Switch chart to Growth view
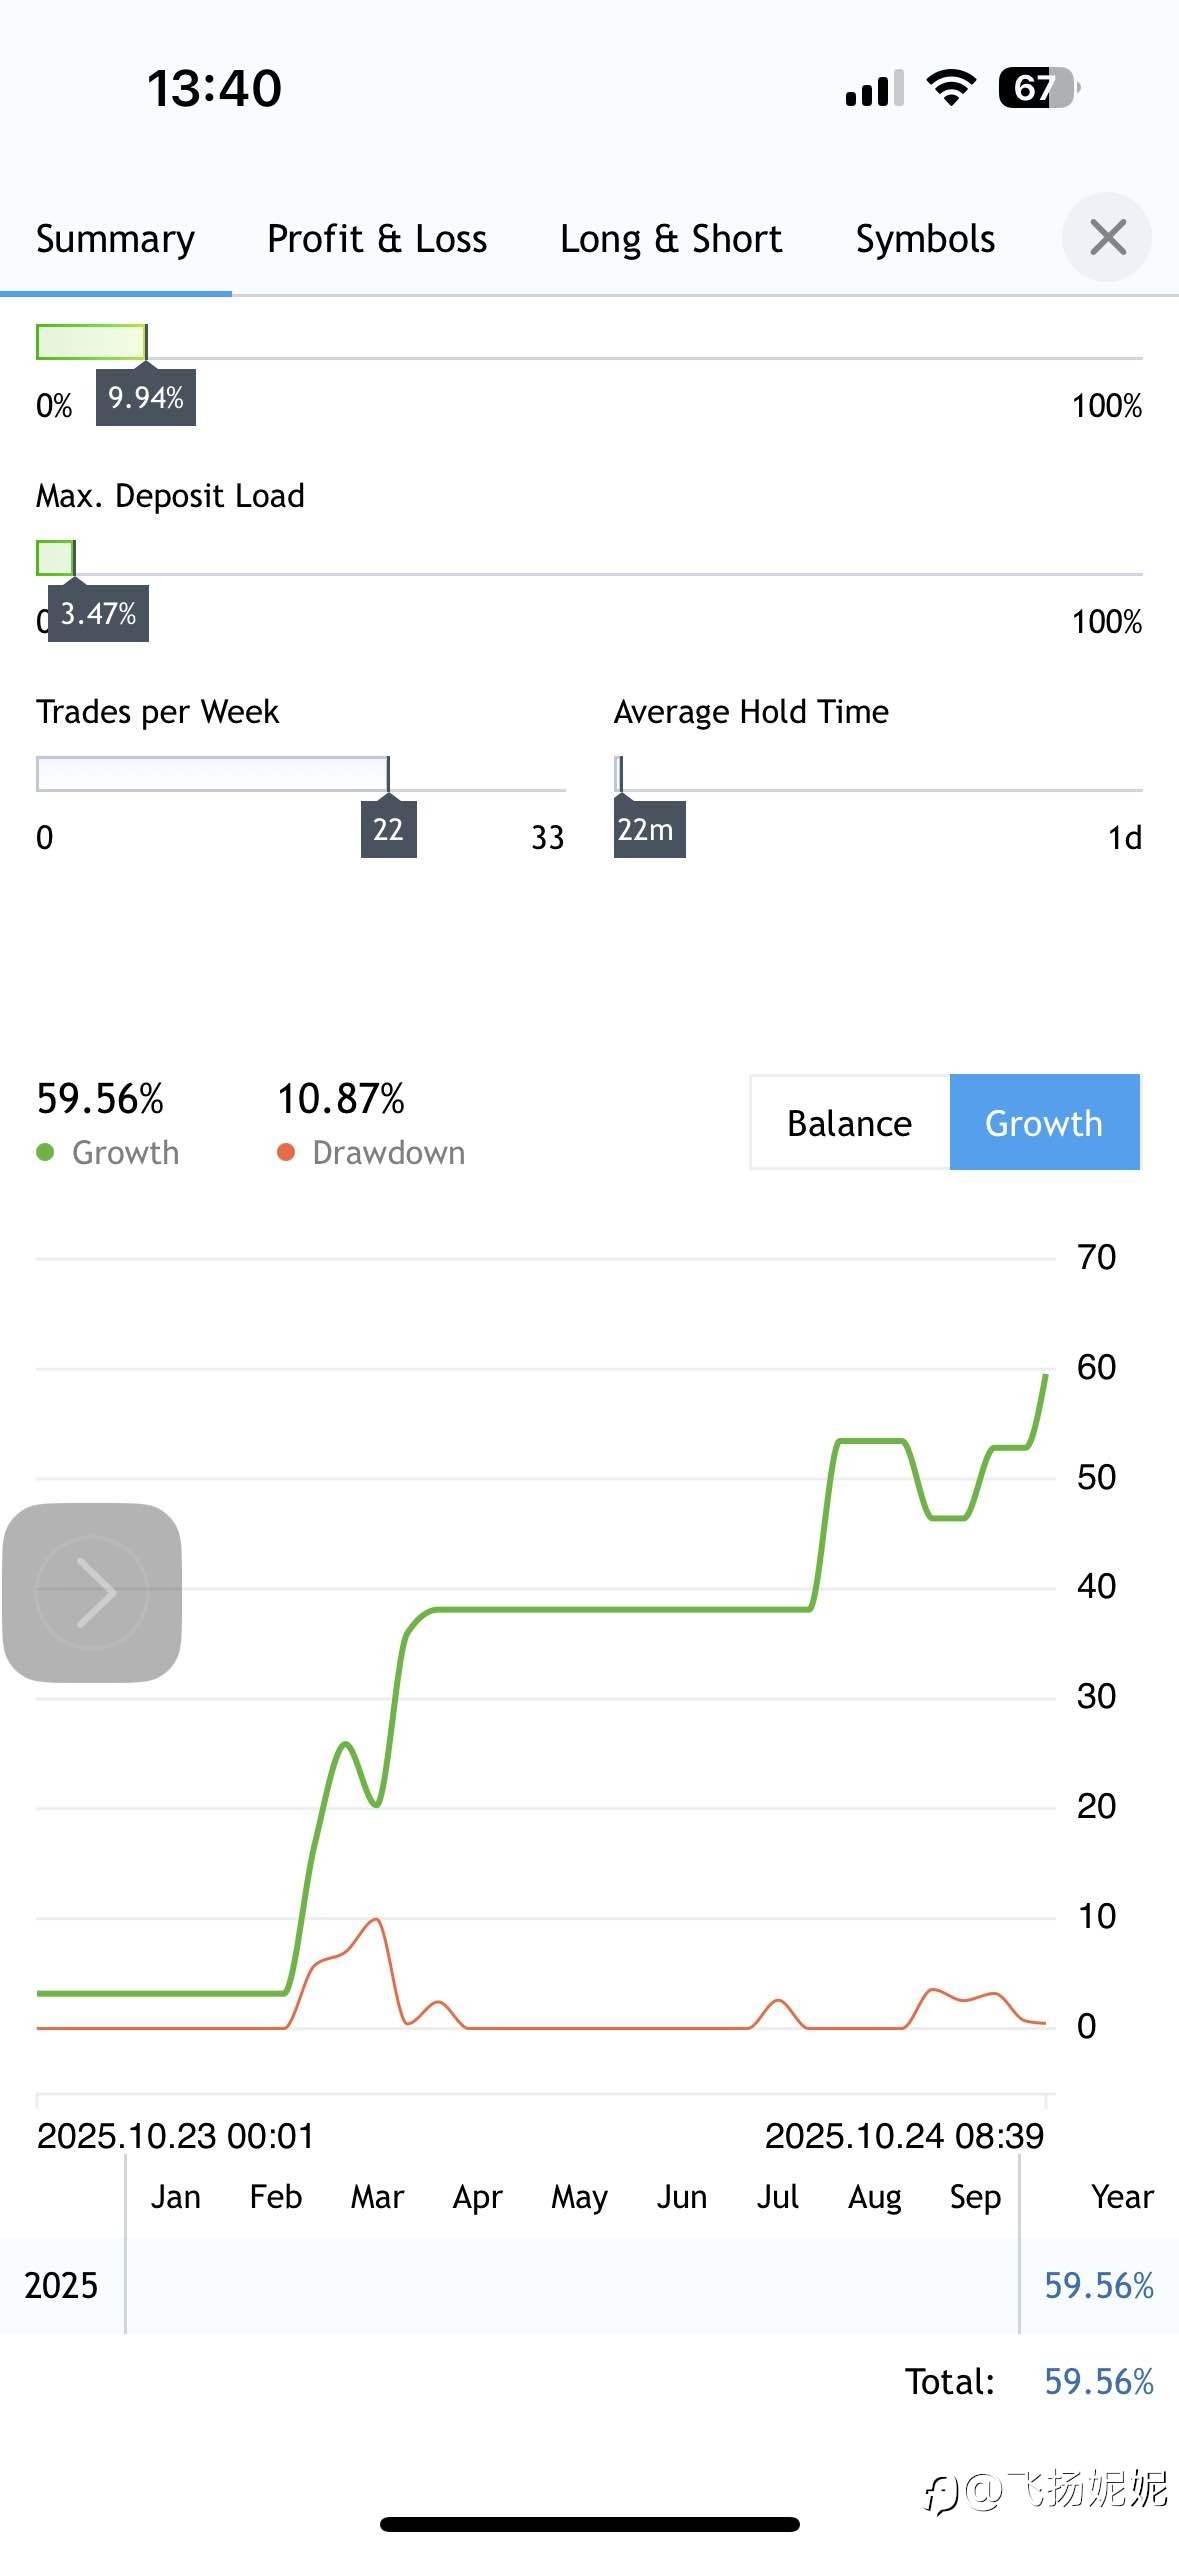Screen dimensions: 1179x2556 (1044, 1123)
